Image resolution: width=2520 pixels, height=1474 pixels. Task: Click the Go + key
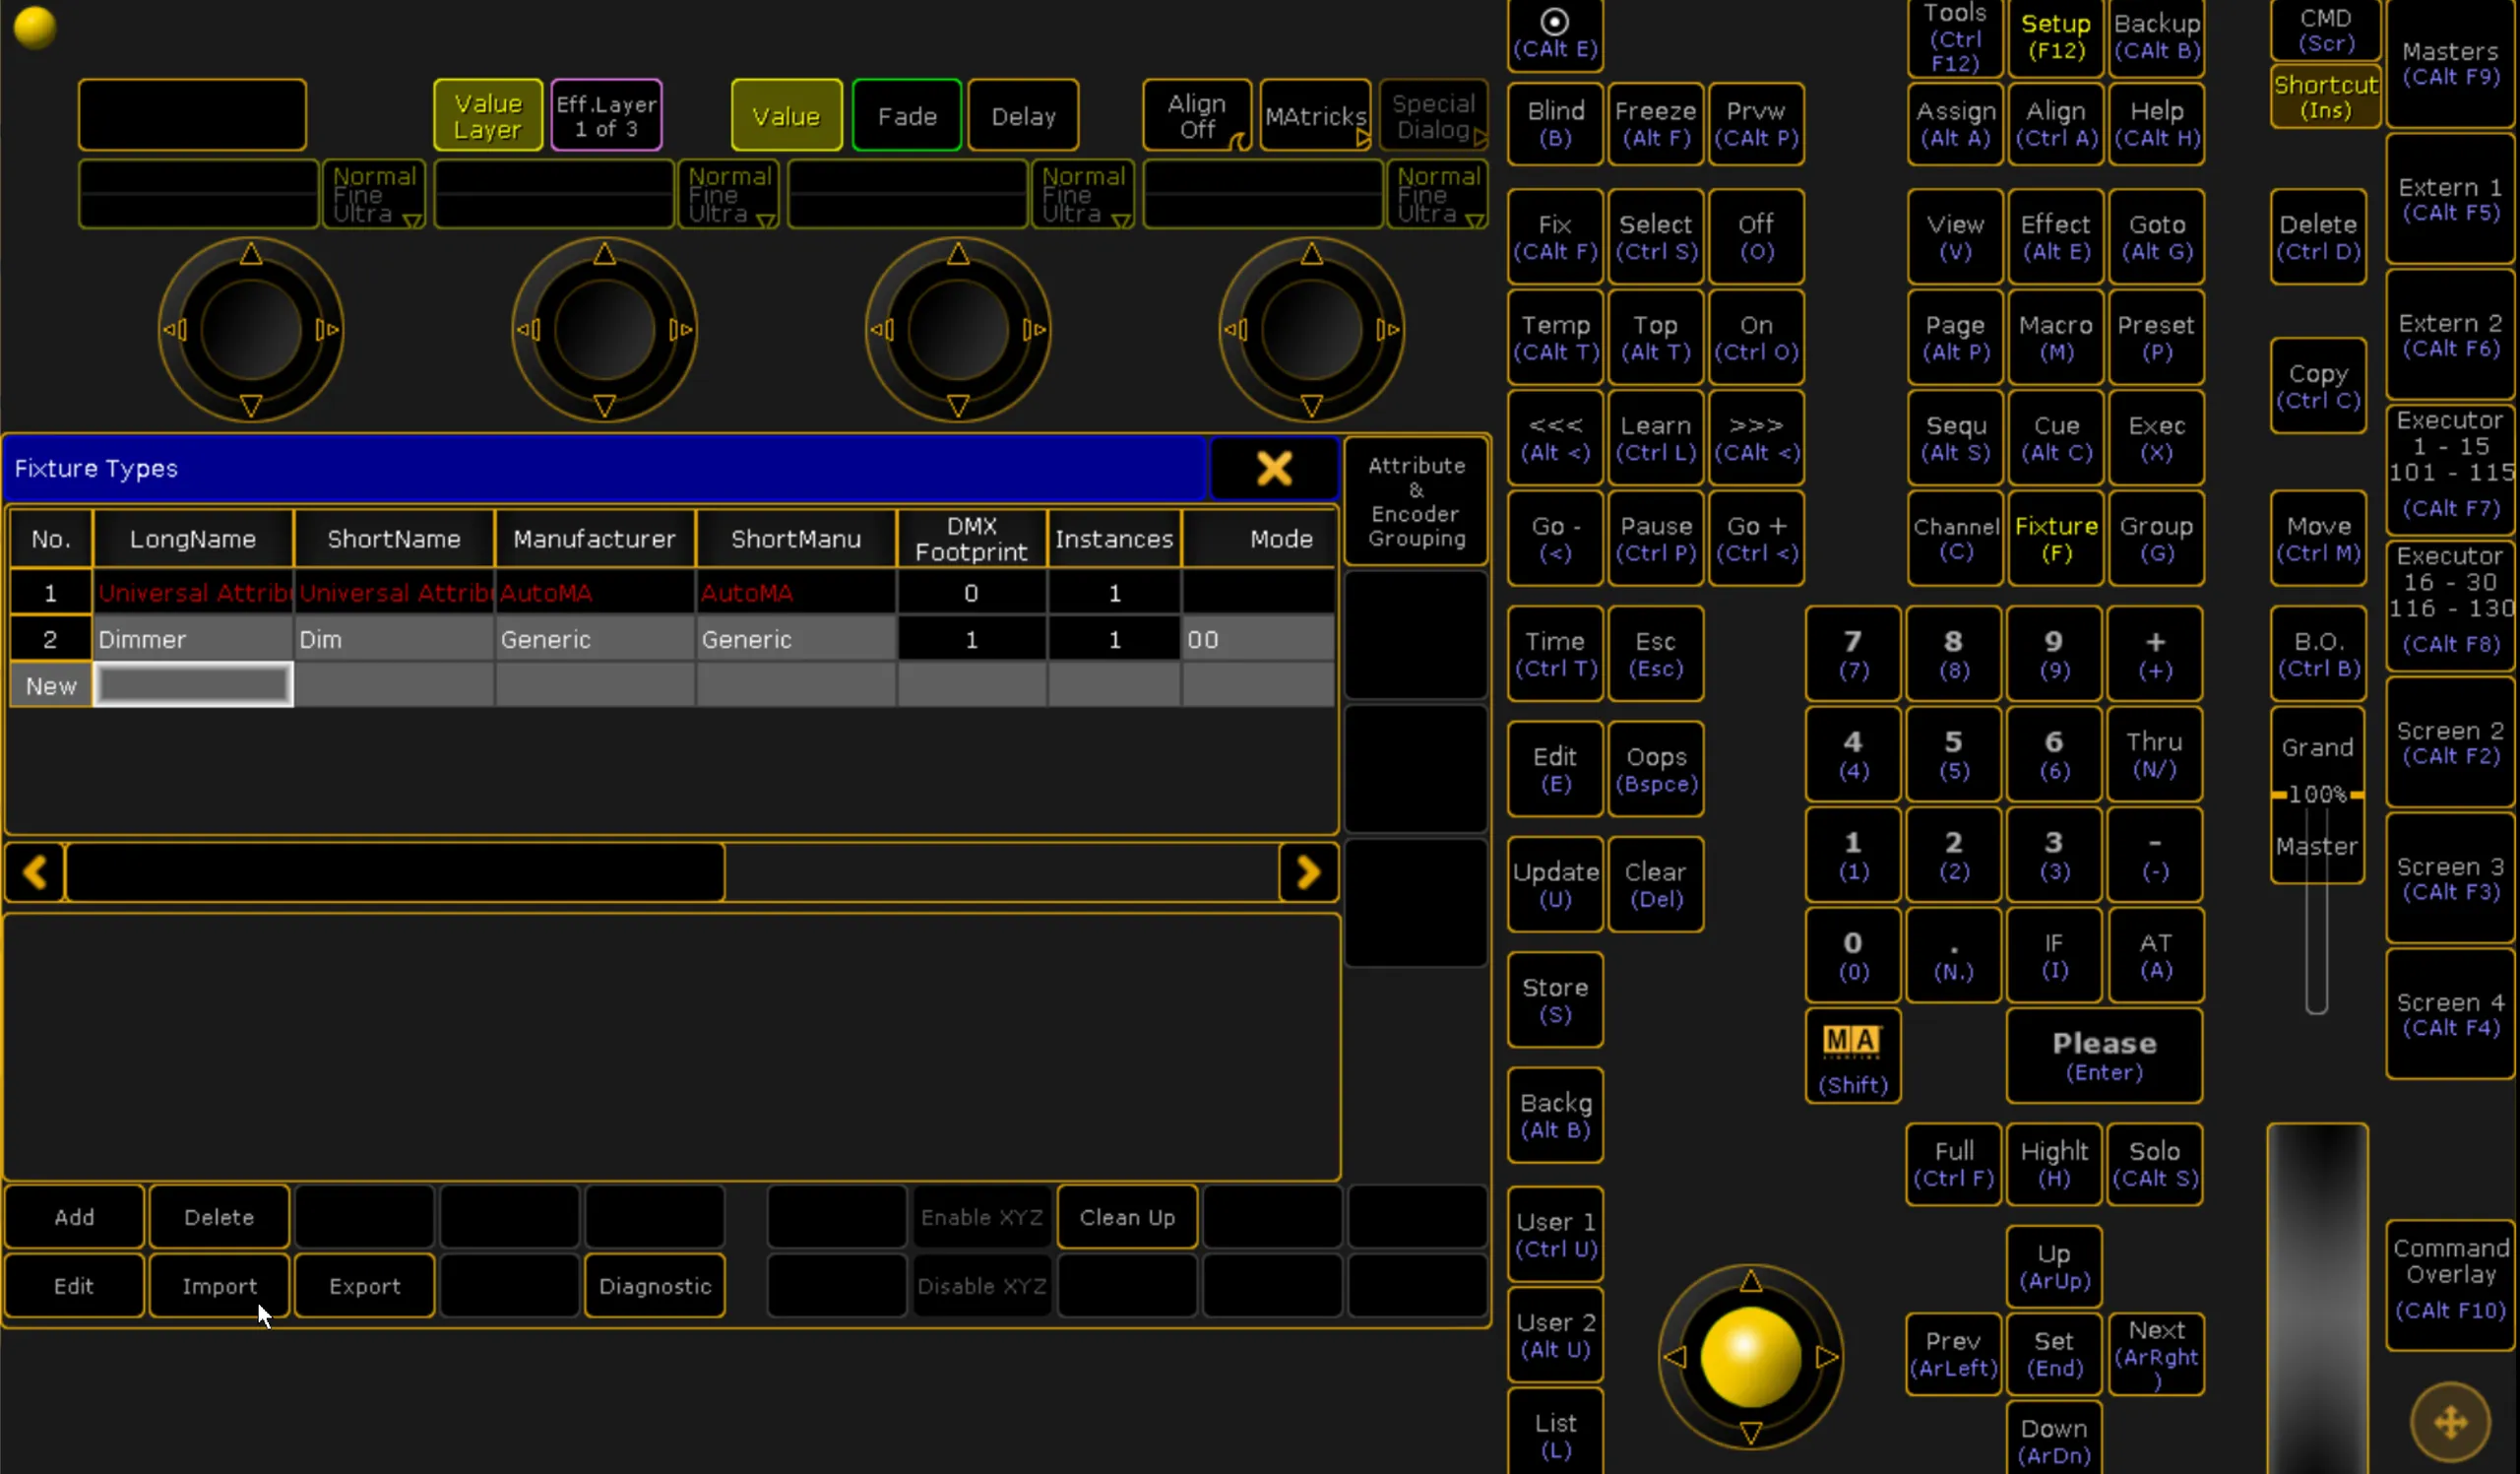1756,538
